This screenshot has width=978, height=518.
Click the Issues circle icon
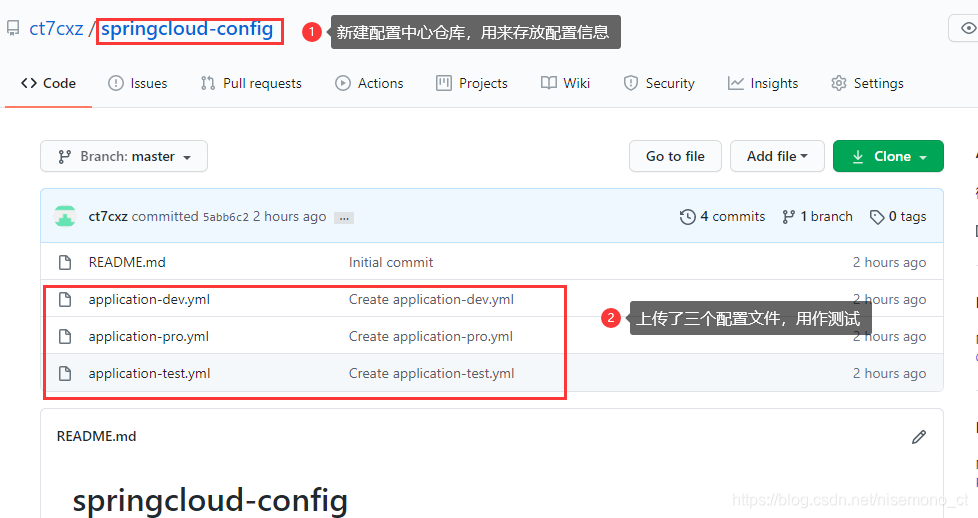click(x=115, y=83)
